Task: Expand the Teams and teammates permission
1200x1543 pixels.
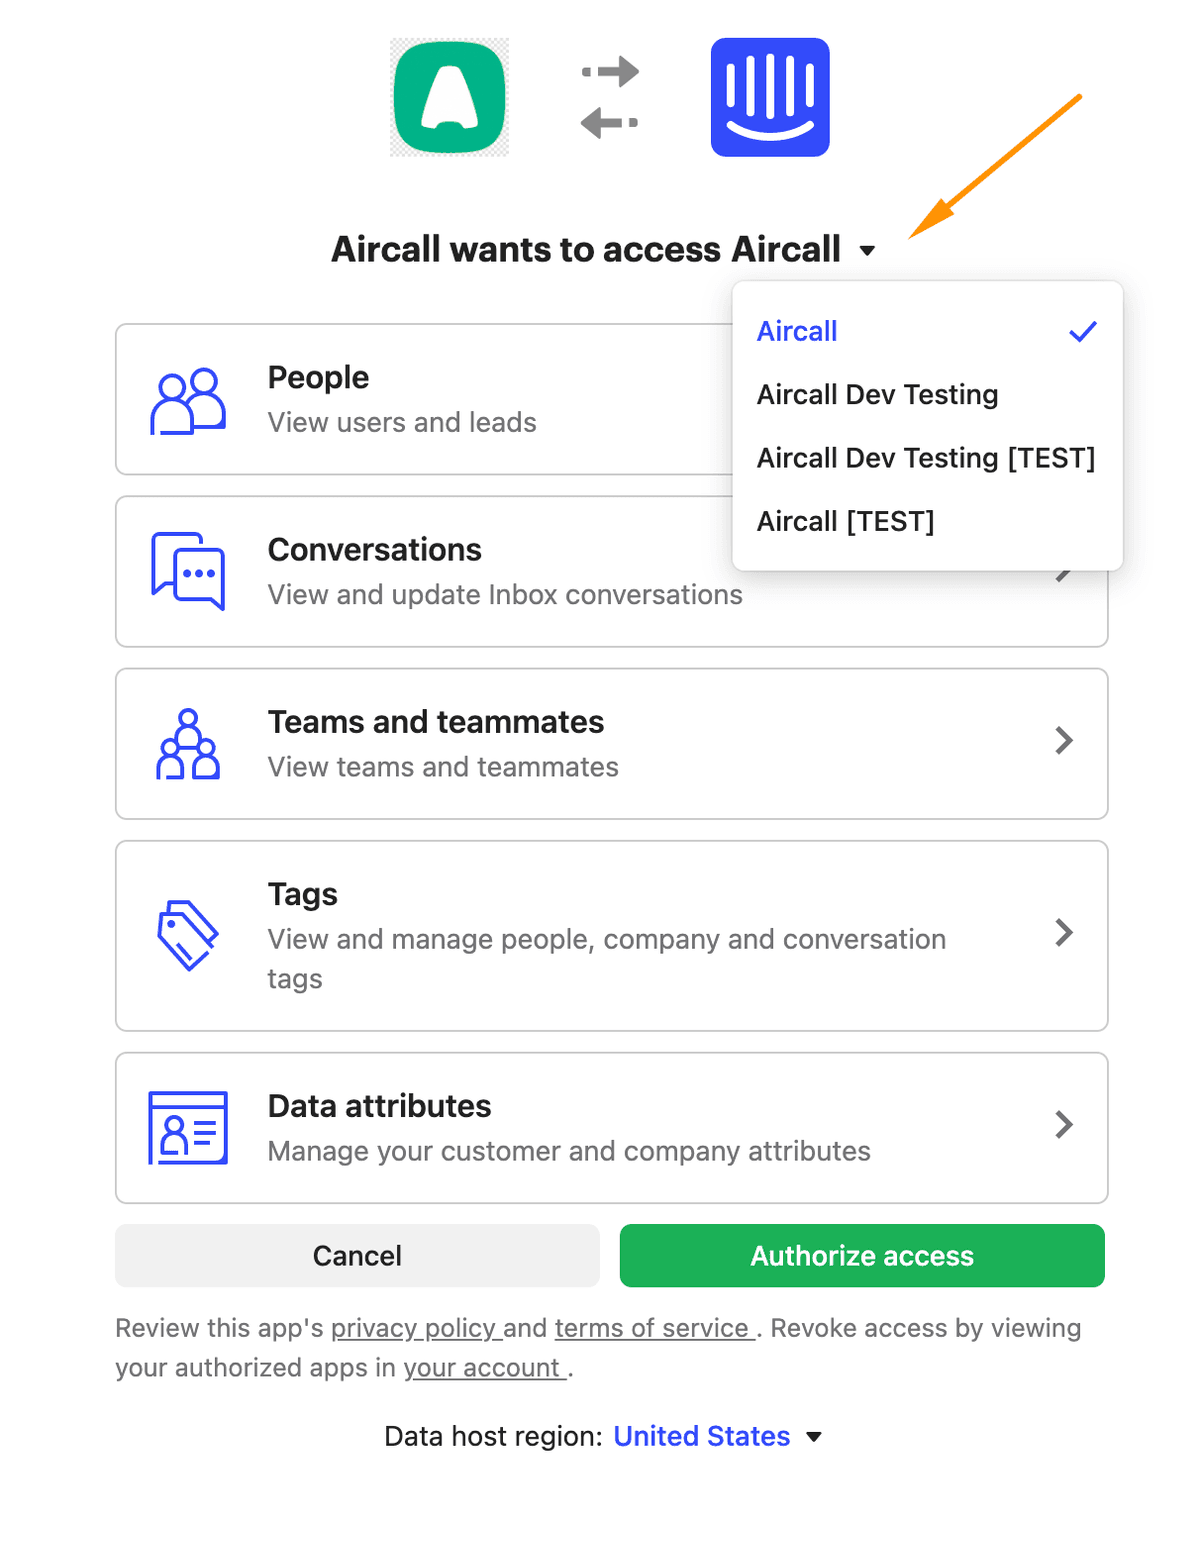Action: coord(1064,741)
